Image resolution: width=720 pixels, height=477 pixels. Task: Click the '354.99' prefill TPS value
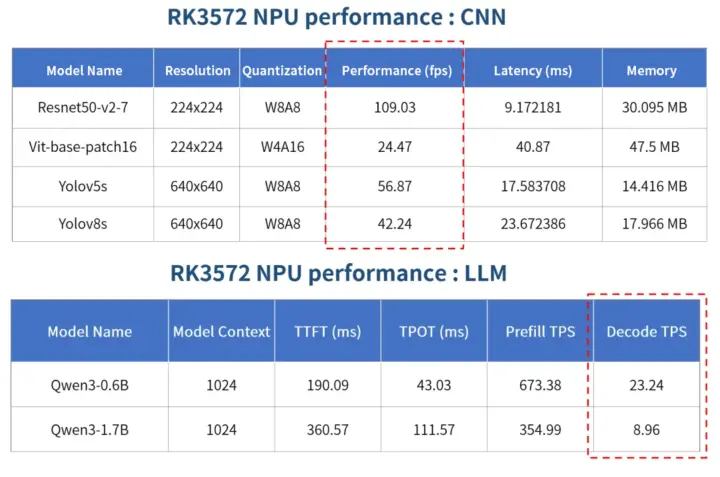540,430
